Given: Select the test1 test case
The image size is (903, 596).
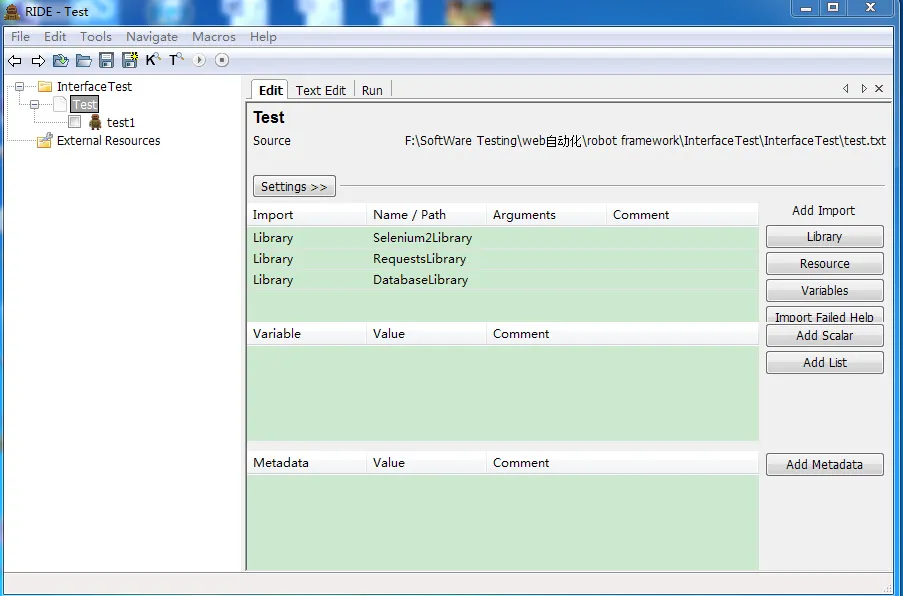Looking at the screenshot, I should pos(121,123).
